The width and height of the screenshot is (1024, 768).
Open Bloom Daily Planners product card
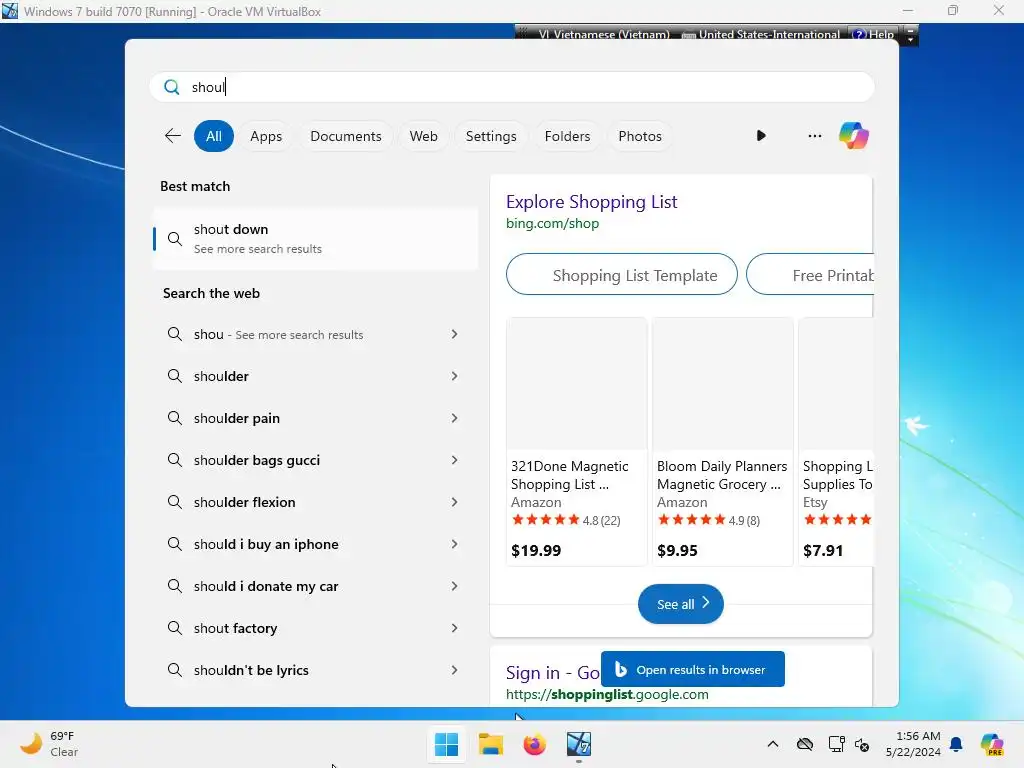tap(722, 441)
